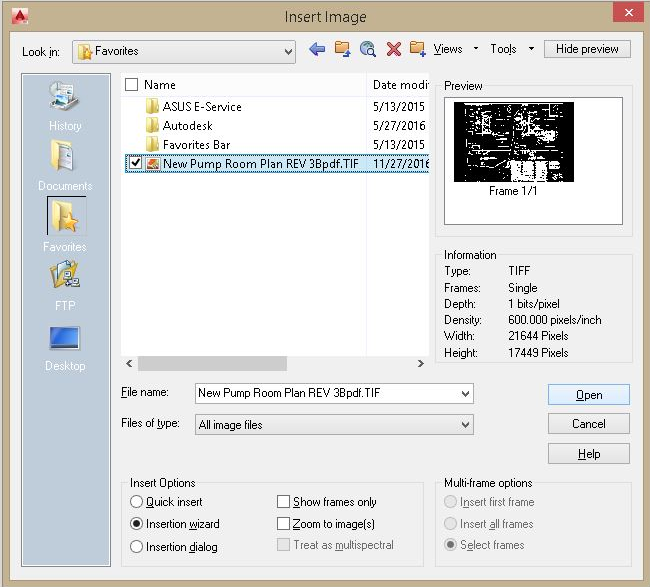Open the Tools menu
Screen dimensions: 650x587
tap(503, 49)
